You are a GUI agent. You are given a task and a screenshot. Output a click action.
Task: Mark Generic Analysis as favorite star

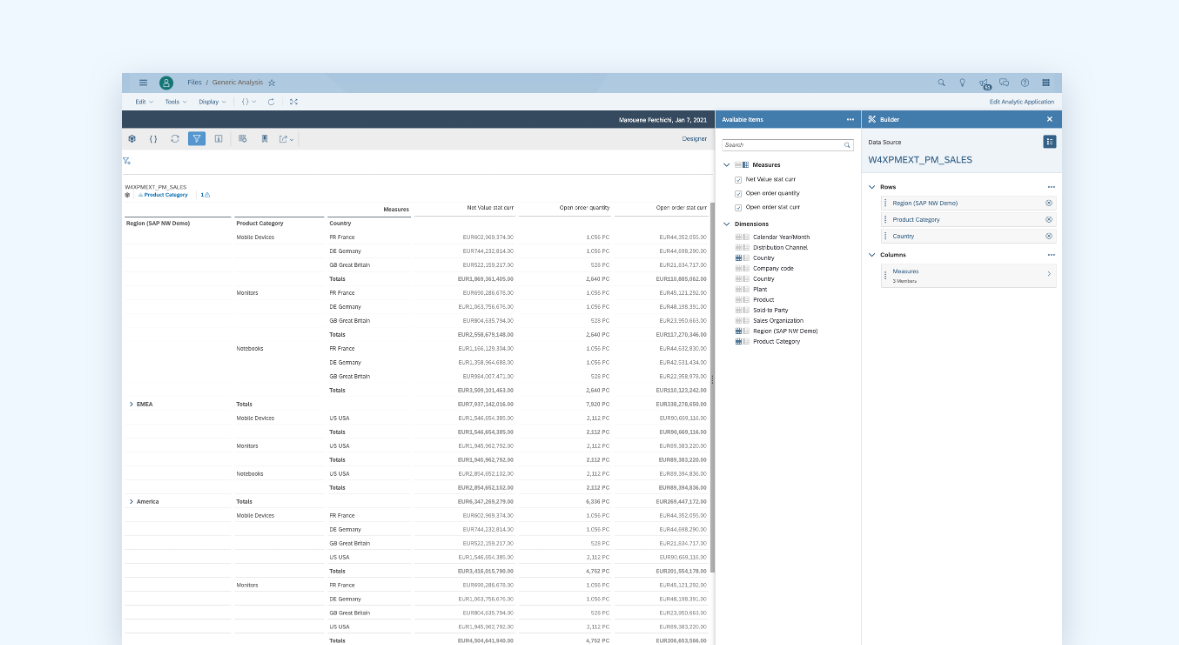click(x=271, y=83)
